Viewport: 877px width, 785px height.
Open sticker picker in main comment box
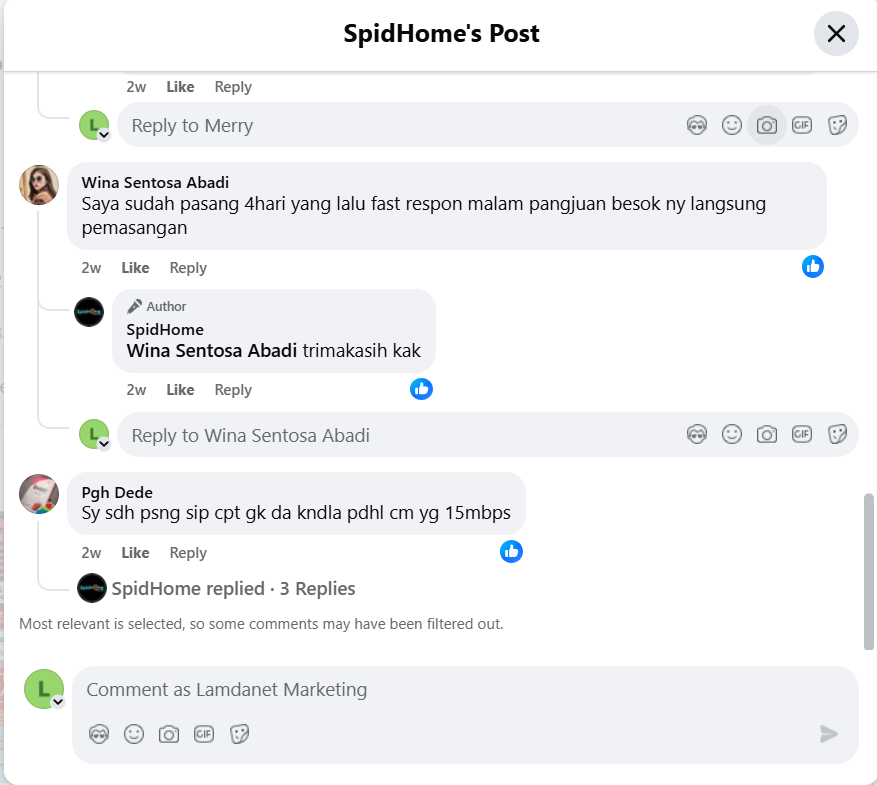pos(239,734)
